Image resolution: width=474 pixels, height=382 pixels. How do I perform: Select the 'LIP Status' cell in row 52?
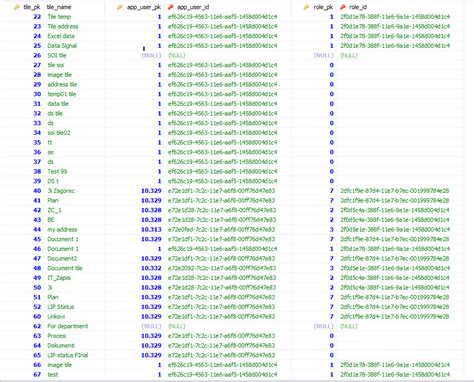point(60,307)
